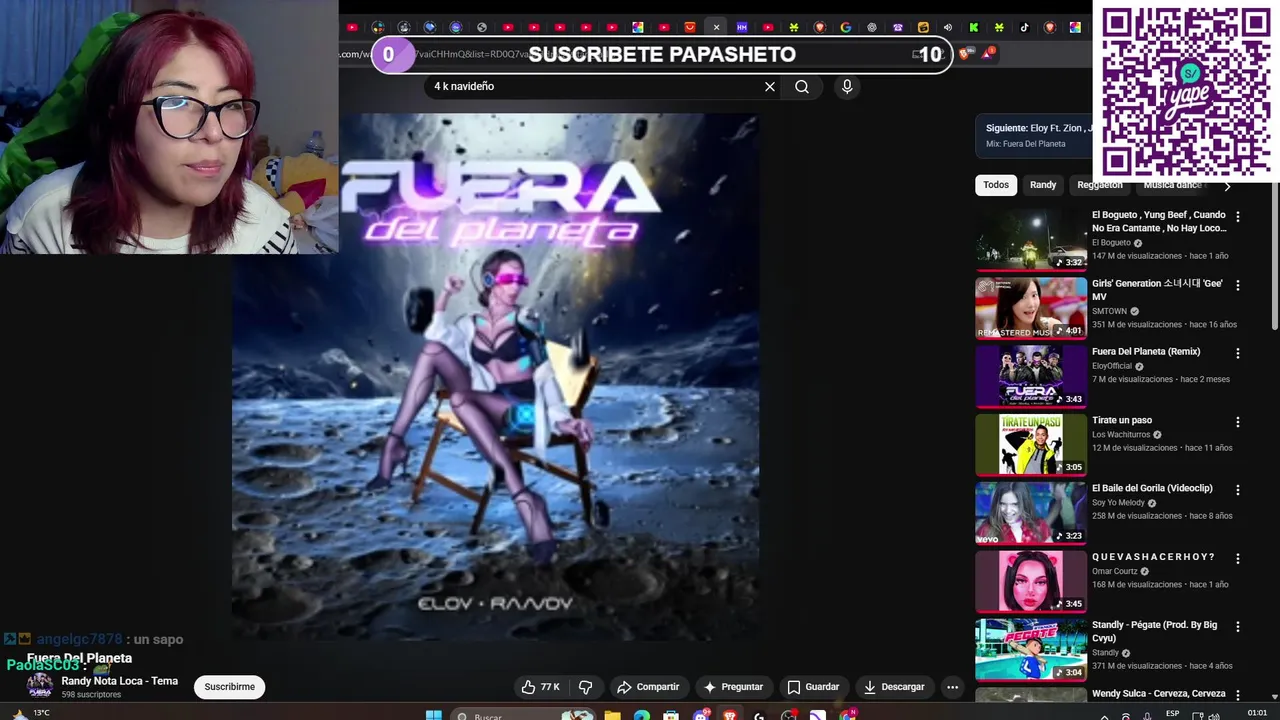Open the Brave Shields lion icon
Screen dimensions: 1280x720
(x=964, y=54)
